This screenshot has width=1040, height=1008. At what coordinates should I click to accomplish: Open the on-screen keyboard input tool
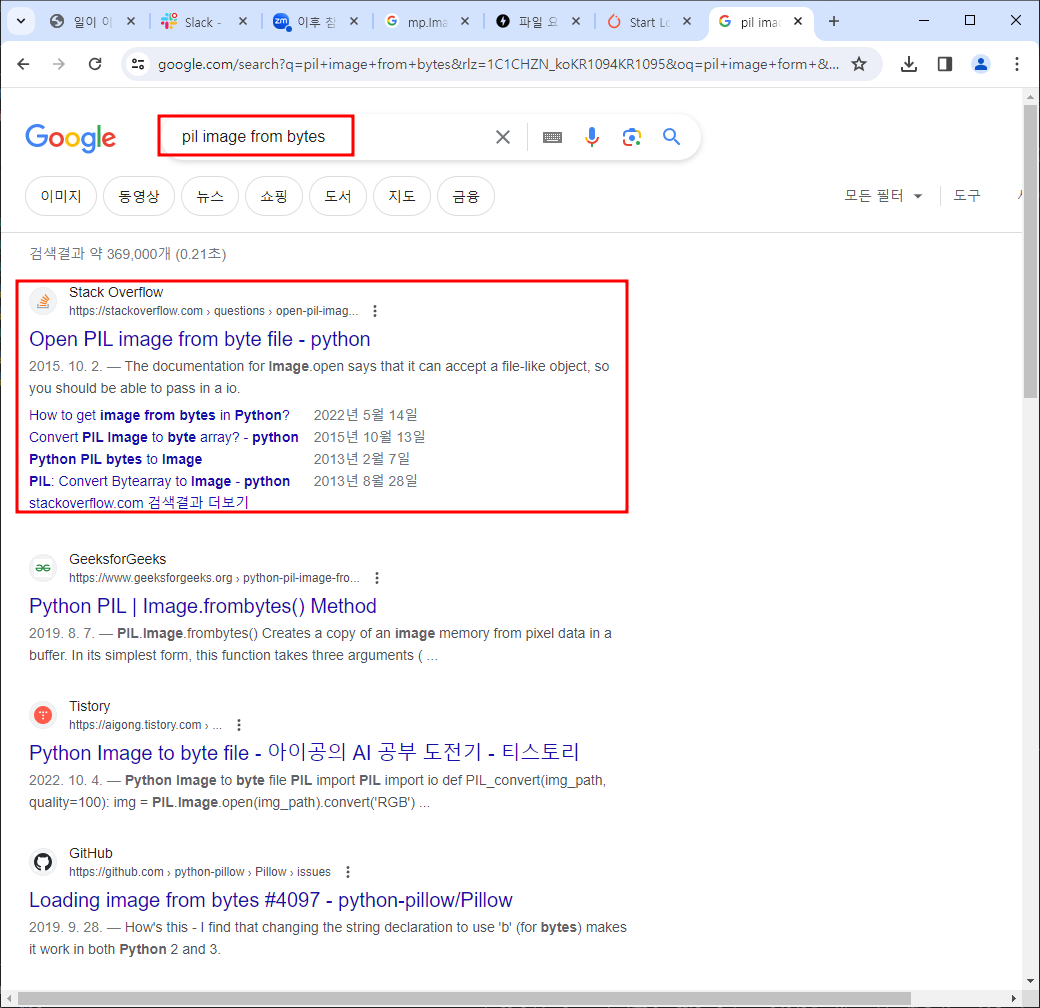tap(552, 137)
